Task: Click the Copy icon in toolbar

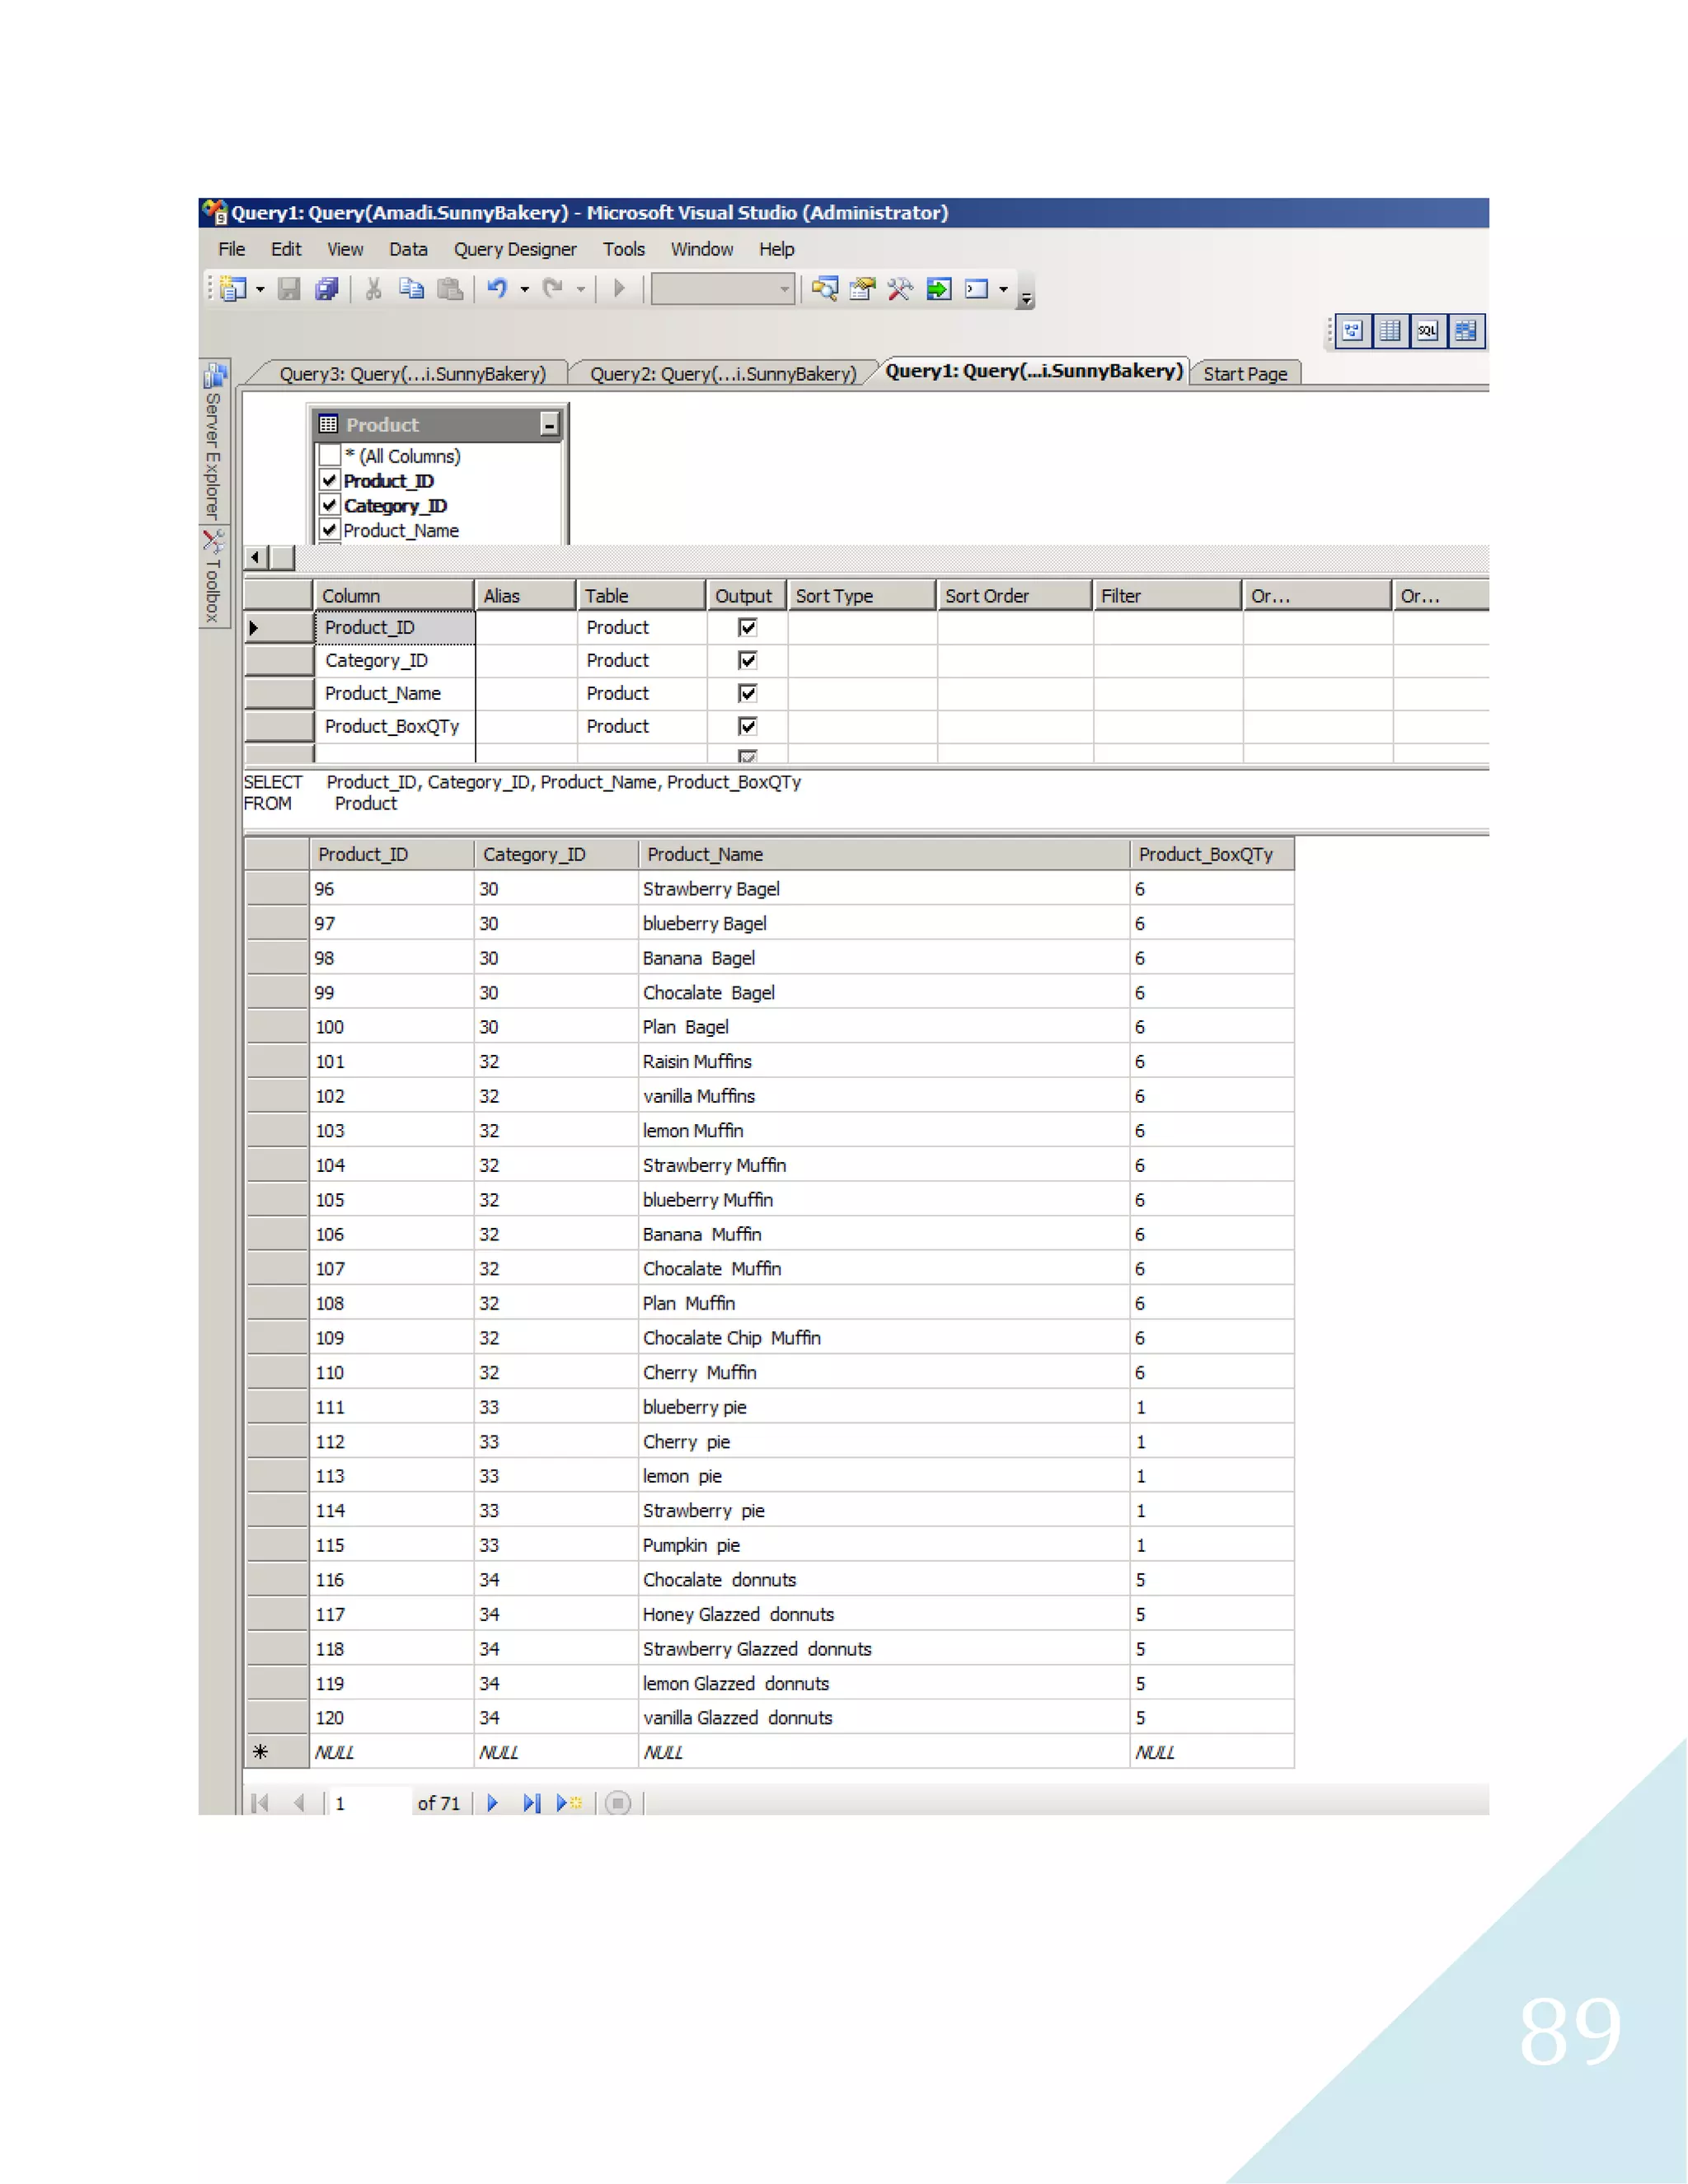Action: click(x=411, y=289)
